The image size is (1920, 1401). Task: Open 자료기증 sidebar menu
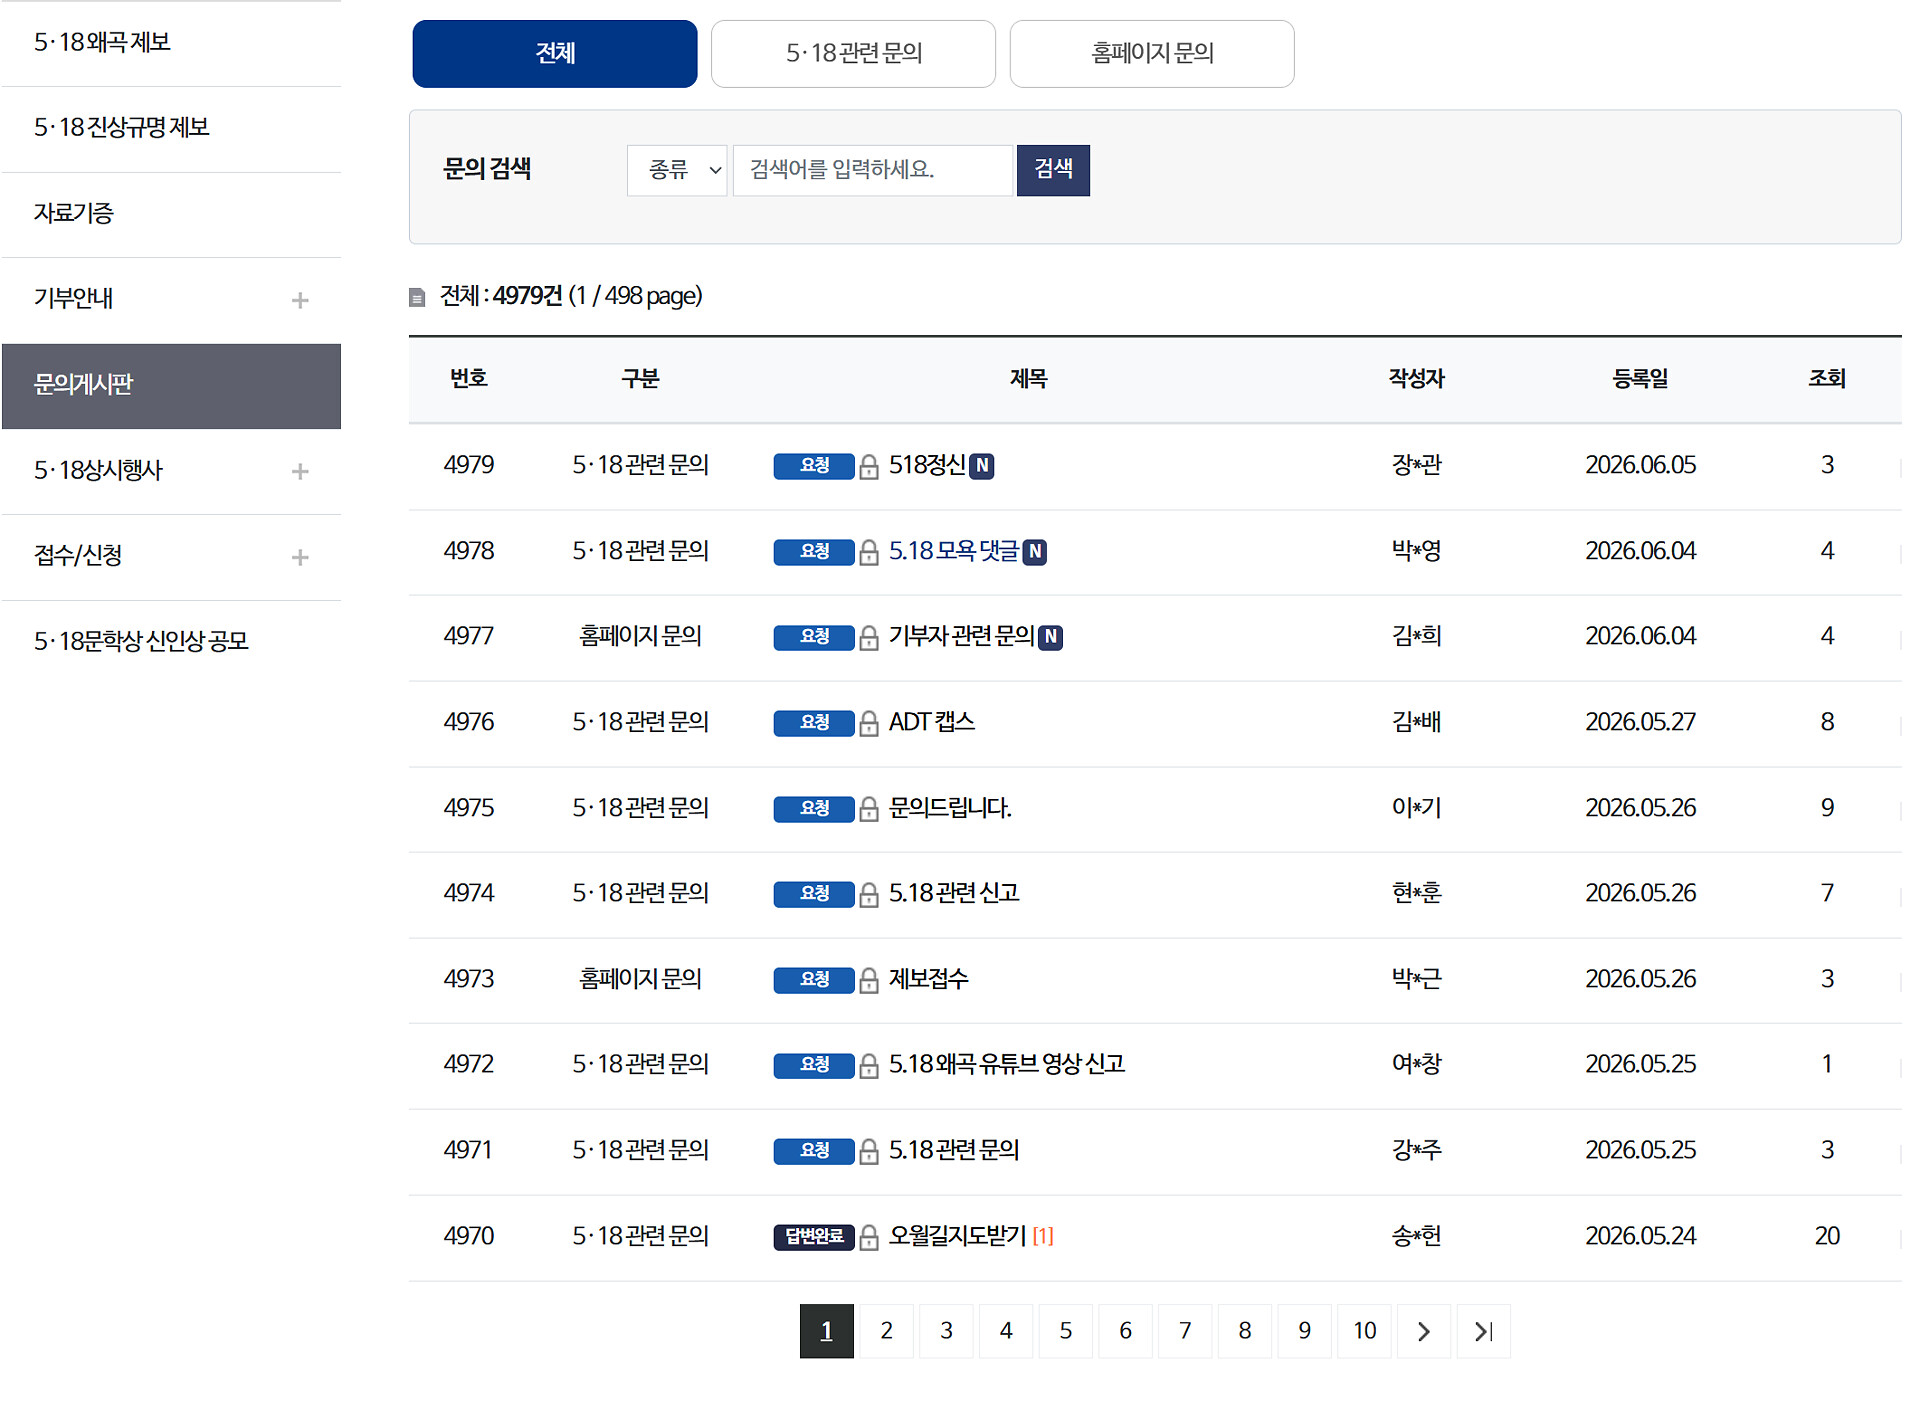pyautogui.click(x=171, y=214)
